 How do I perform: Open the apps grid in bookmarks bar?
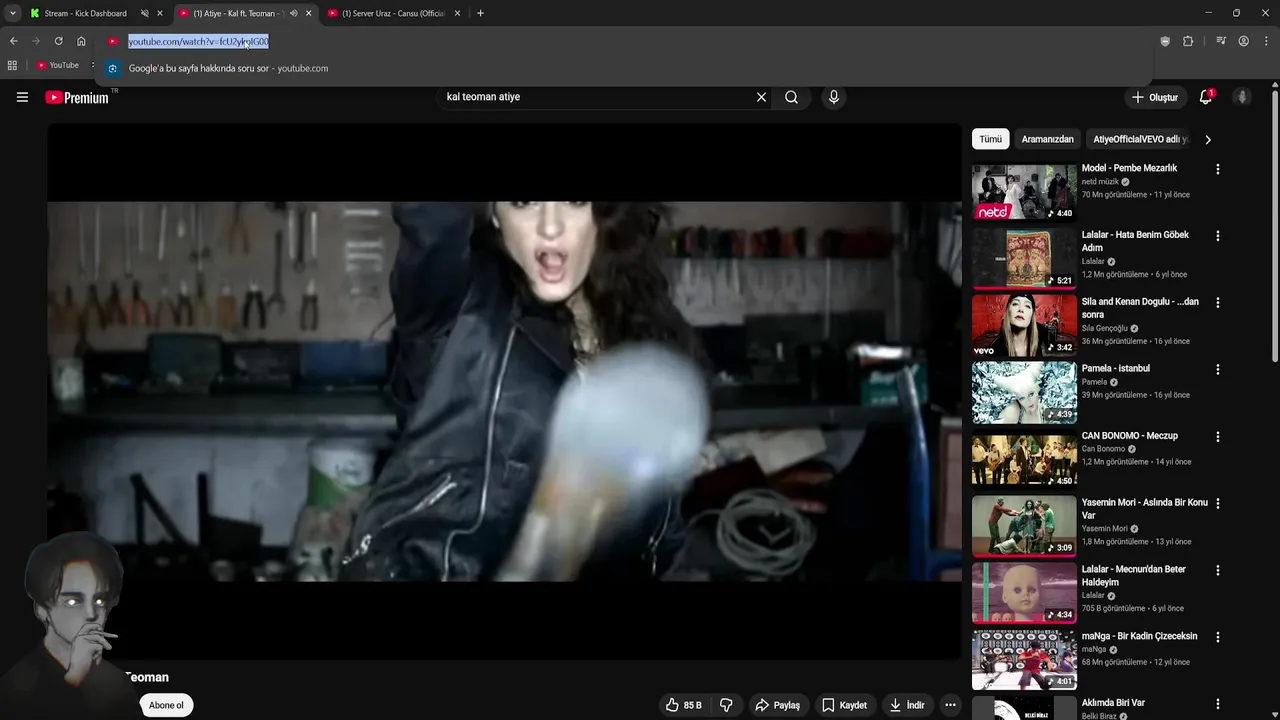pos(12,65)
